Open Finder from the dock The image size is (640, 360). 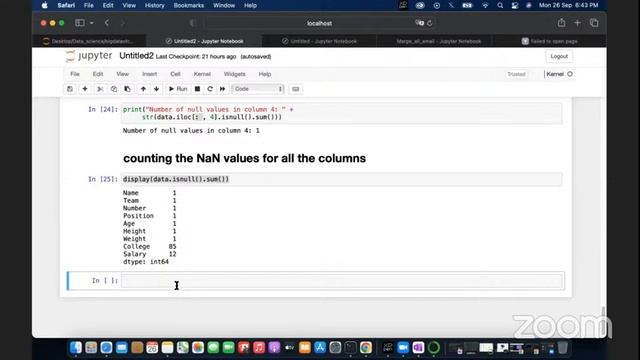pyautogui.click(x=76, y=347)
